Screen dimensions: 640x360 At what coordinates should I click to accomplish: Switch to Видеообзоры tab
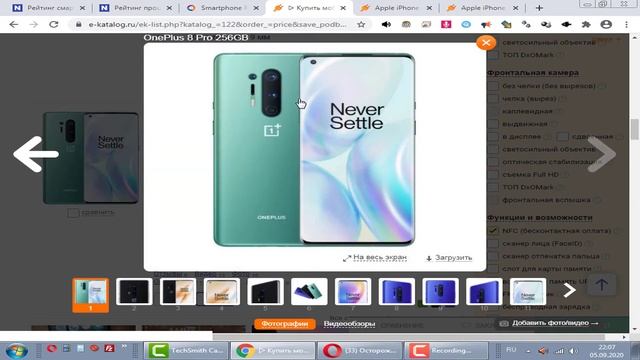(349, 324)
